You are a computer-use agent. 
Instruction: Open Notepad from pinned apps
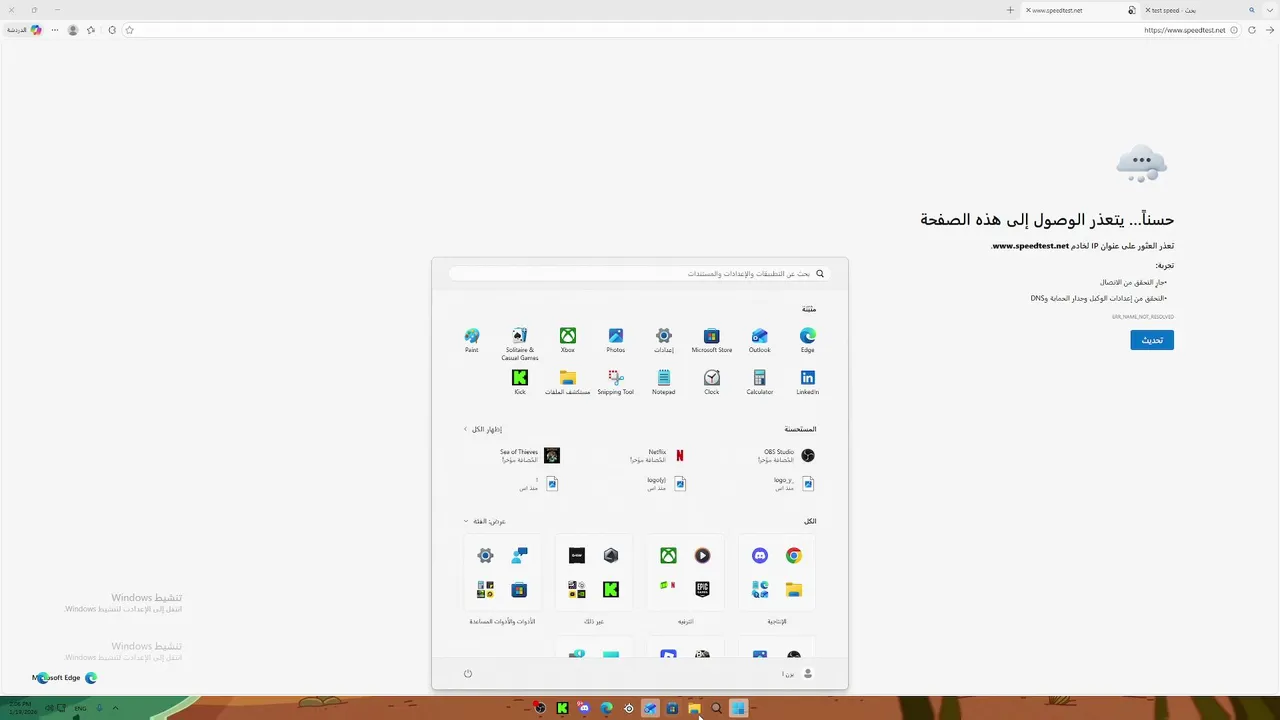click(x=664, y=382)
